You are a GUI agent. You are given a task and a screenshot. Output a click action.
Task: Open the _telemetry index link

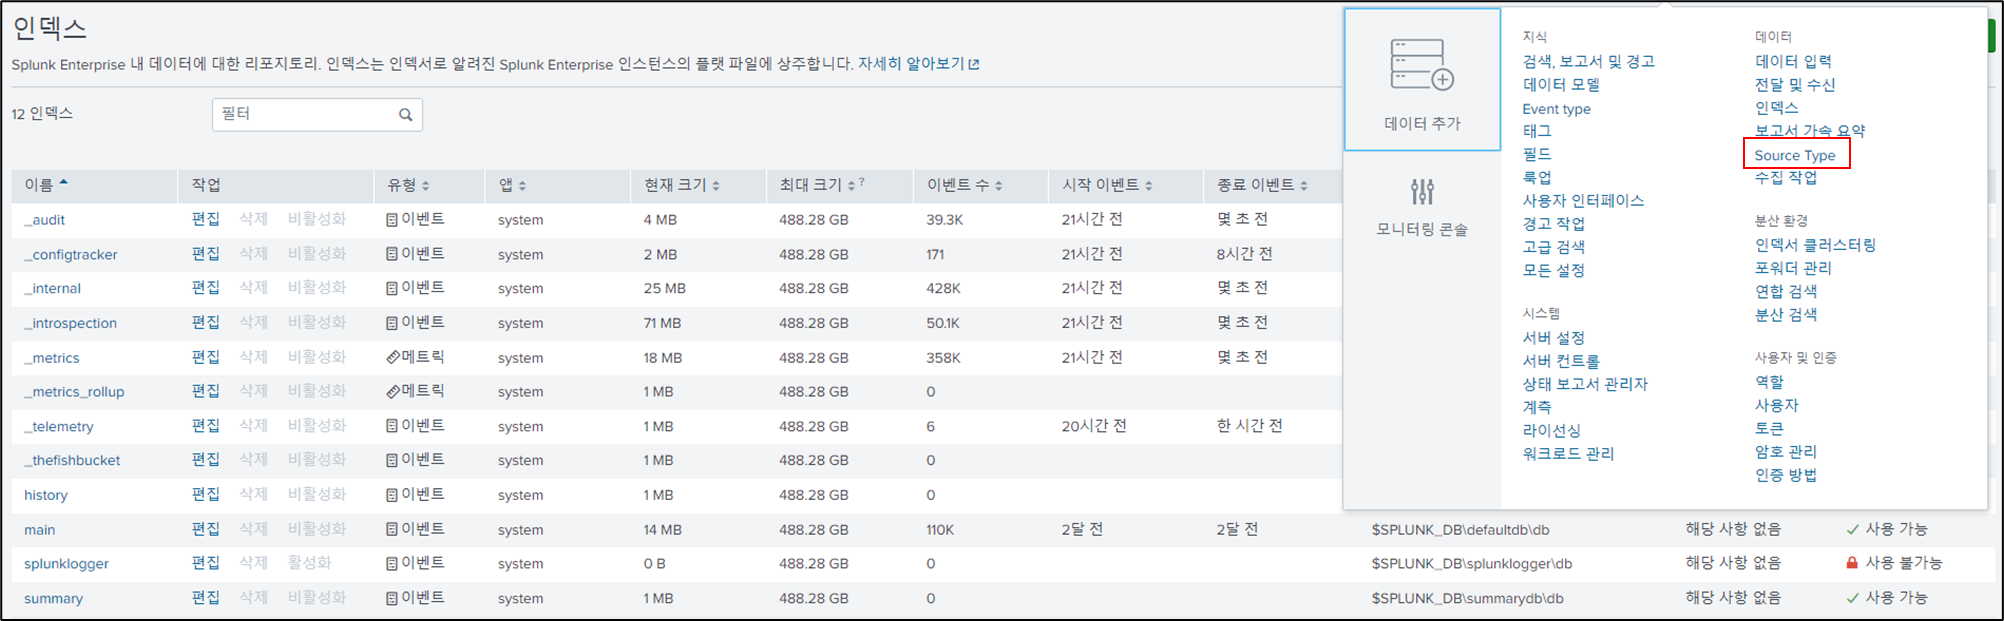point(59,426)
